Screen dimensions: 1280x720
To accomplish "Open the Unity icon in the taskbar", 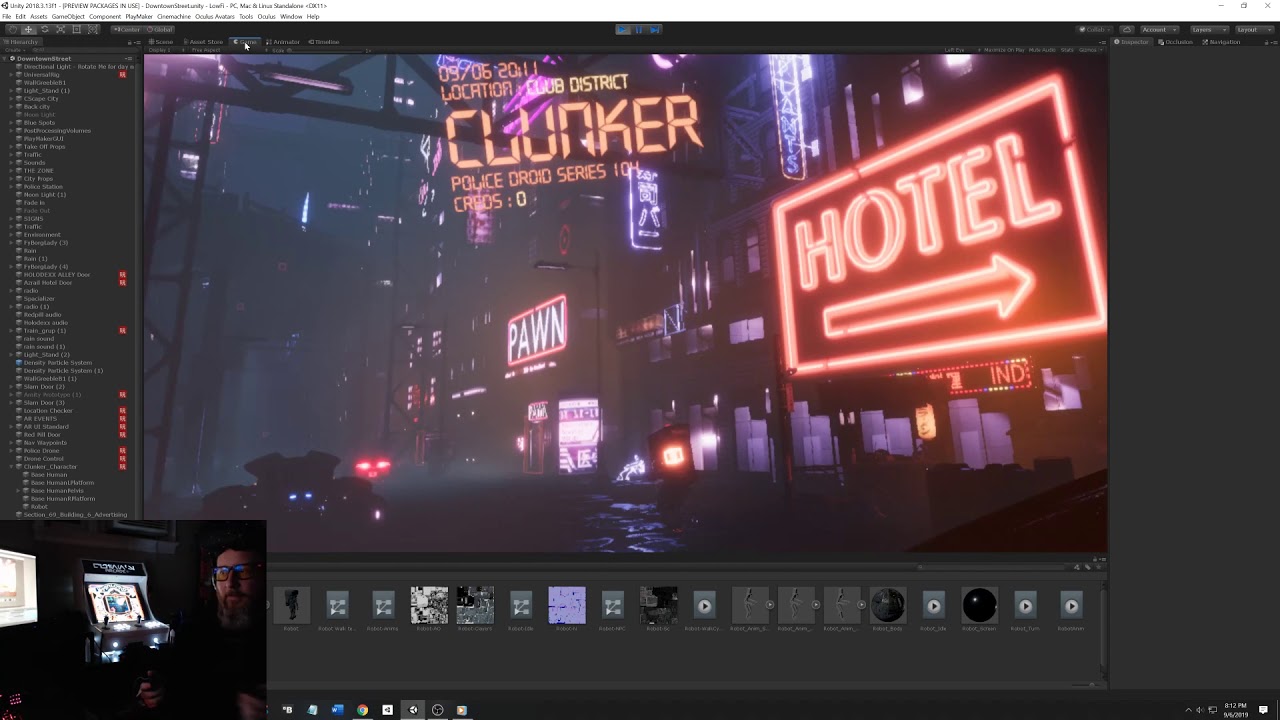I will [413, 710].
